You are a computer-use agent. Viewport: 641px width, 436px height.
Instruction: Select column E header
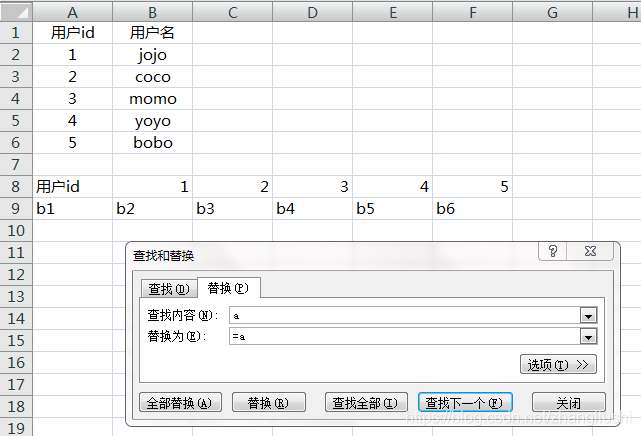pyautogui.click(x=392, y=12)
